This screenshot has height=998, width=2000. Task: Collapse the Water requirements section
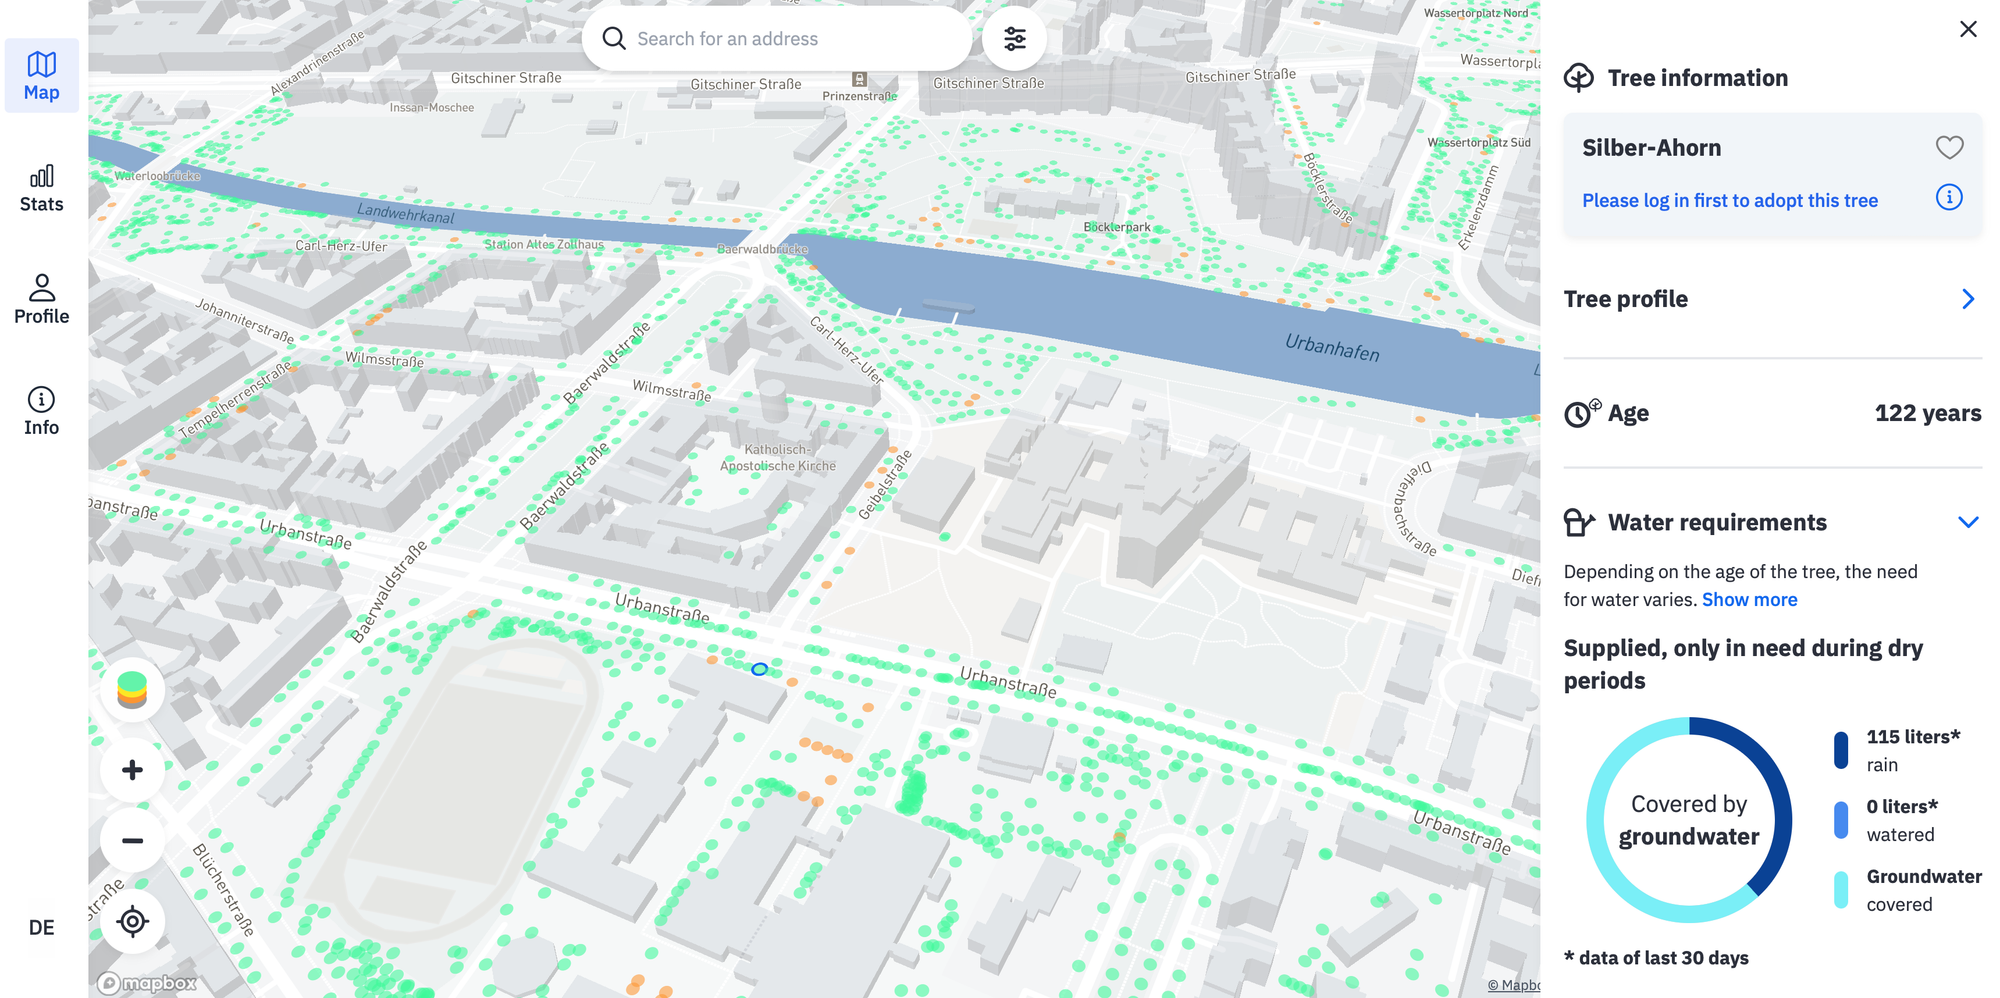click(x=1968, y=521)
